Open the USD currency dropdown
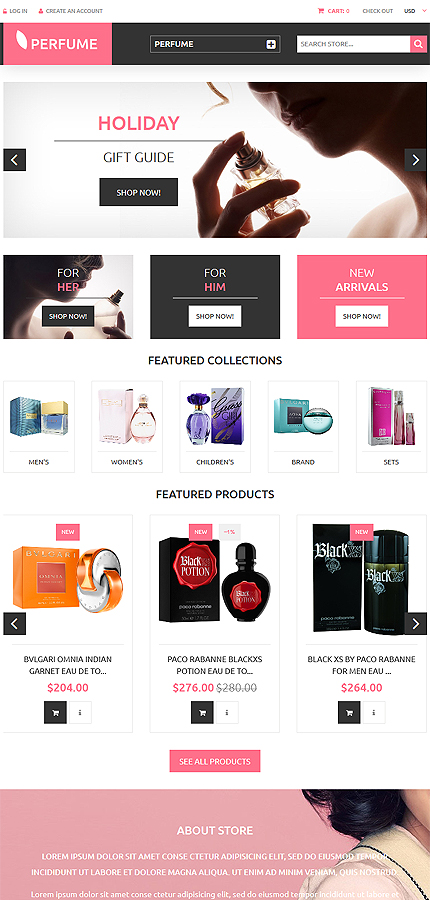This screenshot has width=430, height=900. coord(414,11)
